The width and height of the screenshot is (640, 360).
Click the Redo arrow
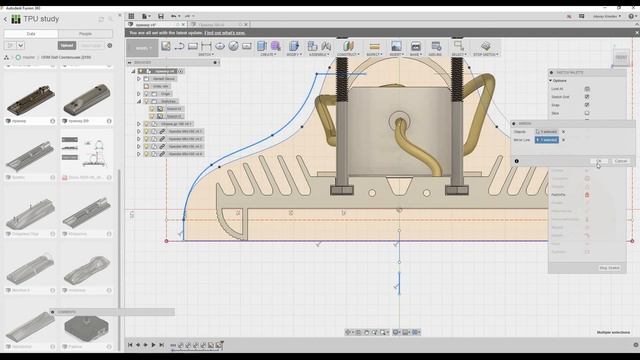189,16
